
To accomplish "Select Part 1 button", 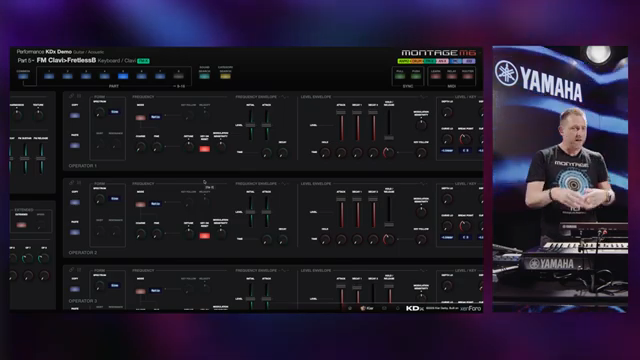I will tap(49, 76).
